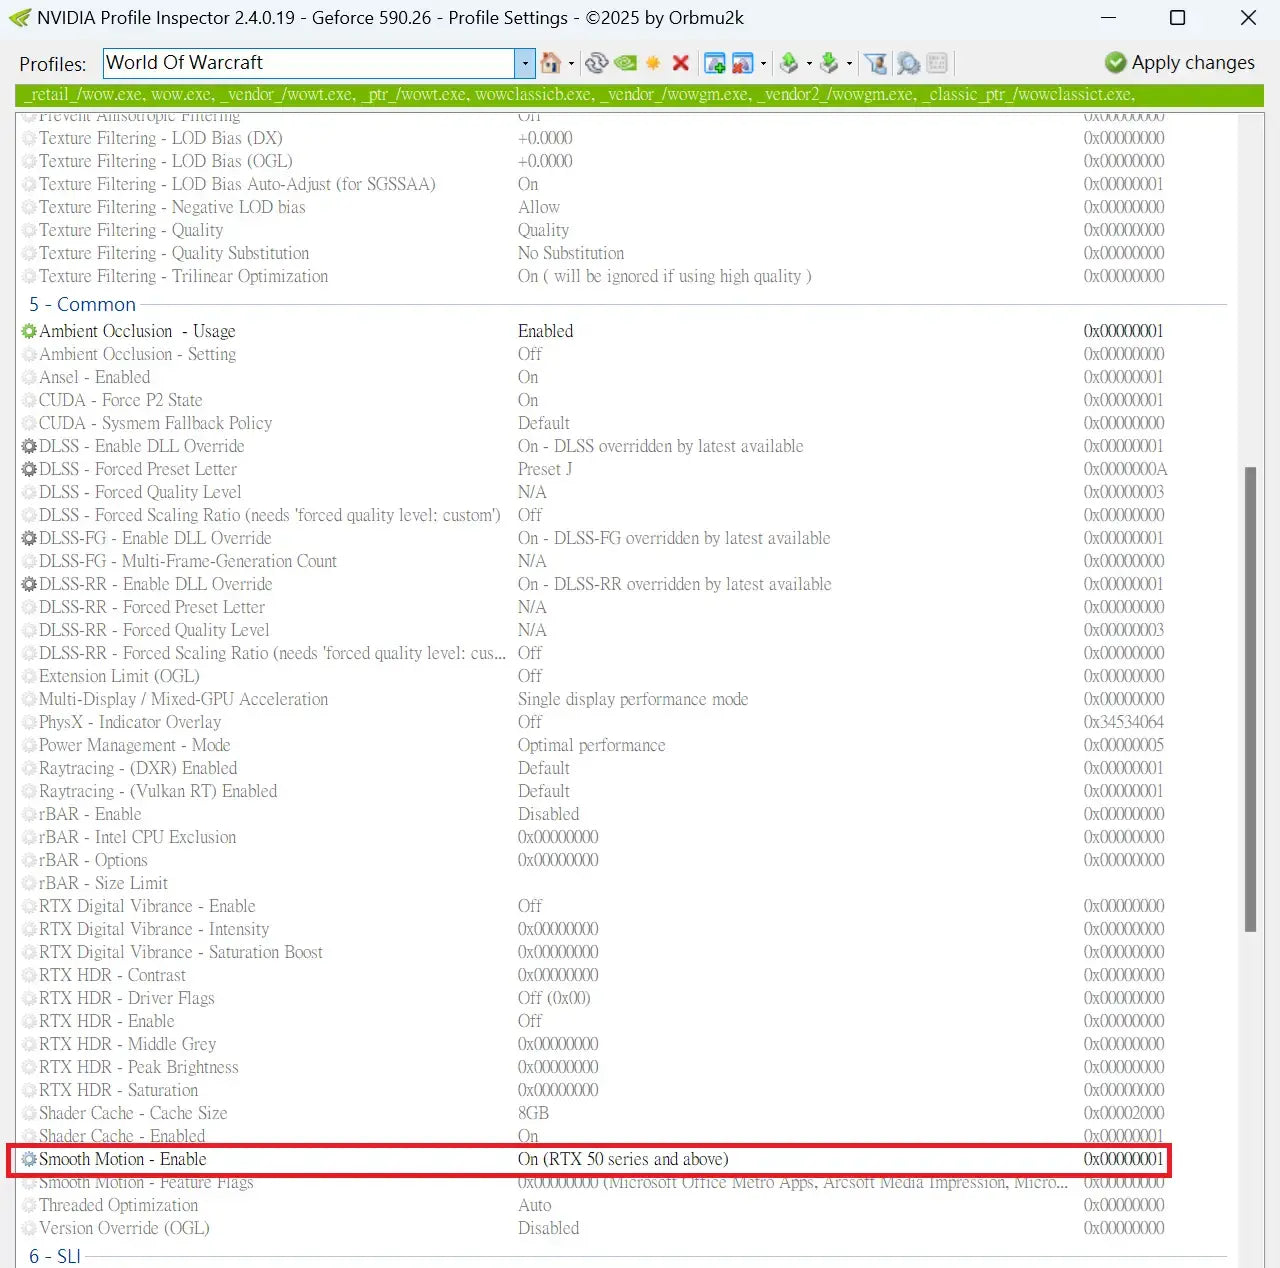Turn off DLSS - Enable DLL Override
The height and width of the screenshot is (1268, 1280).
660,446
